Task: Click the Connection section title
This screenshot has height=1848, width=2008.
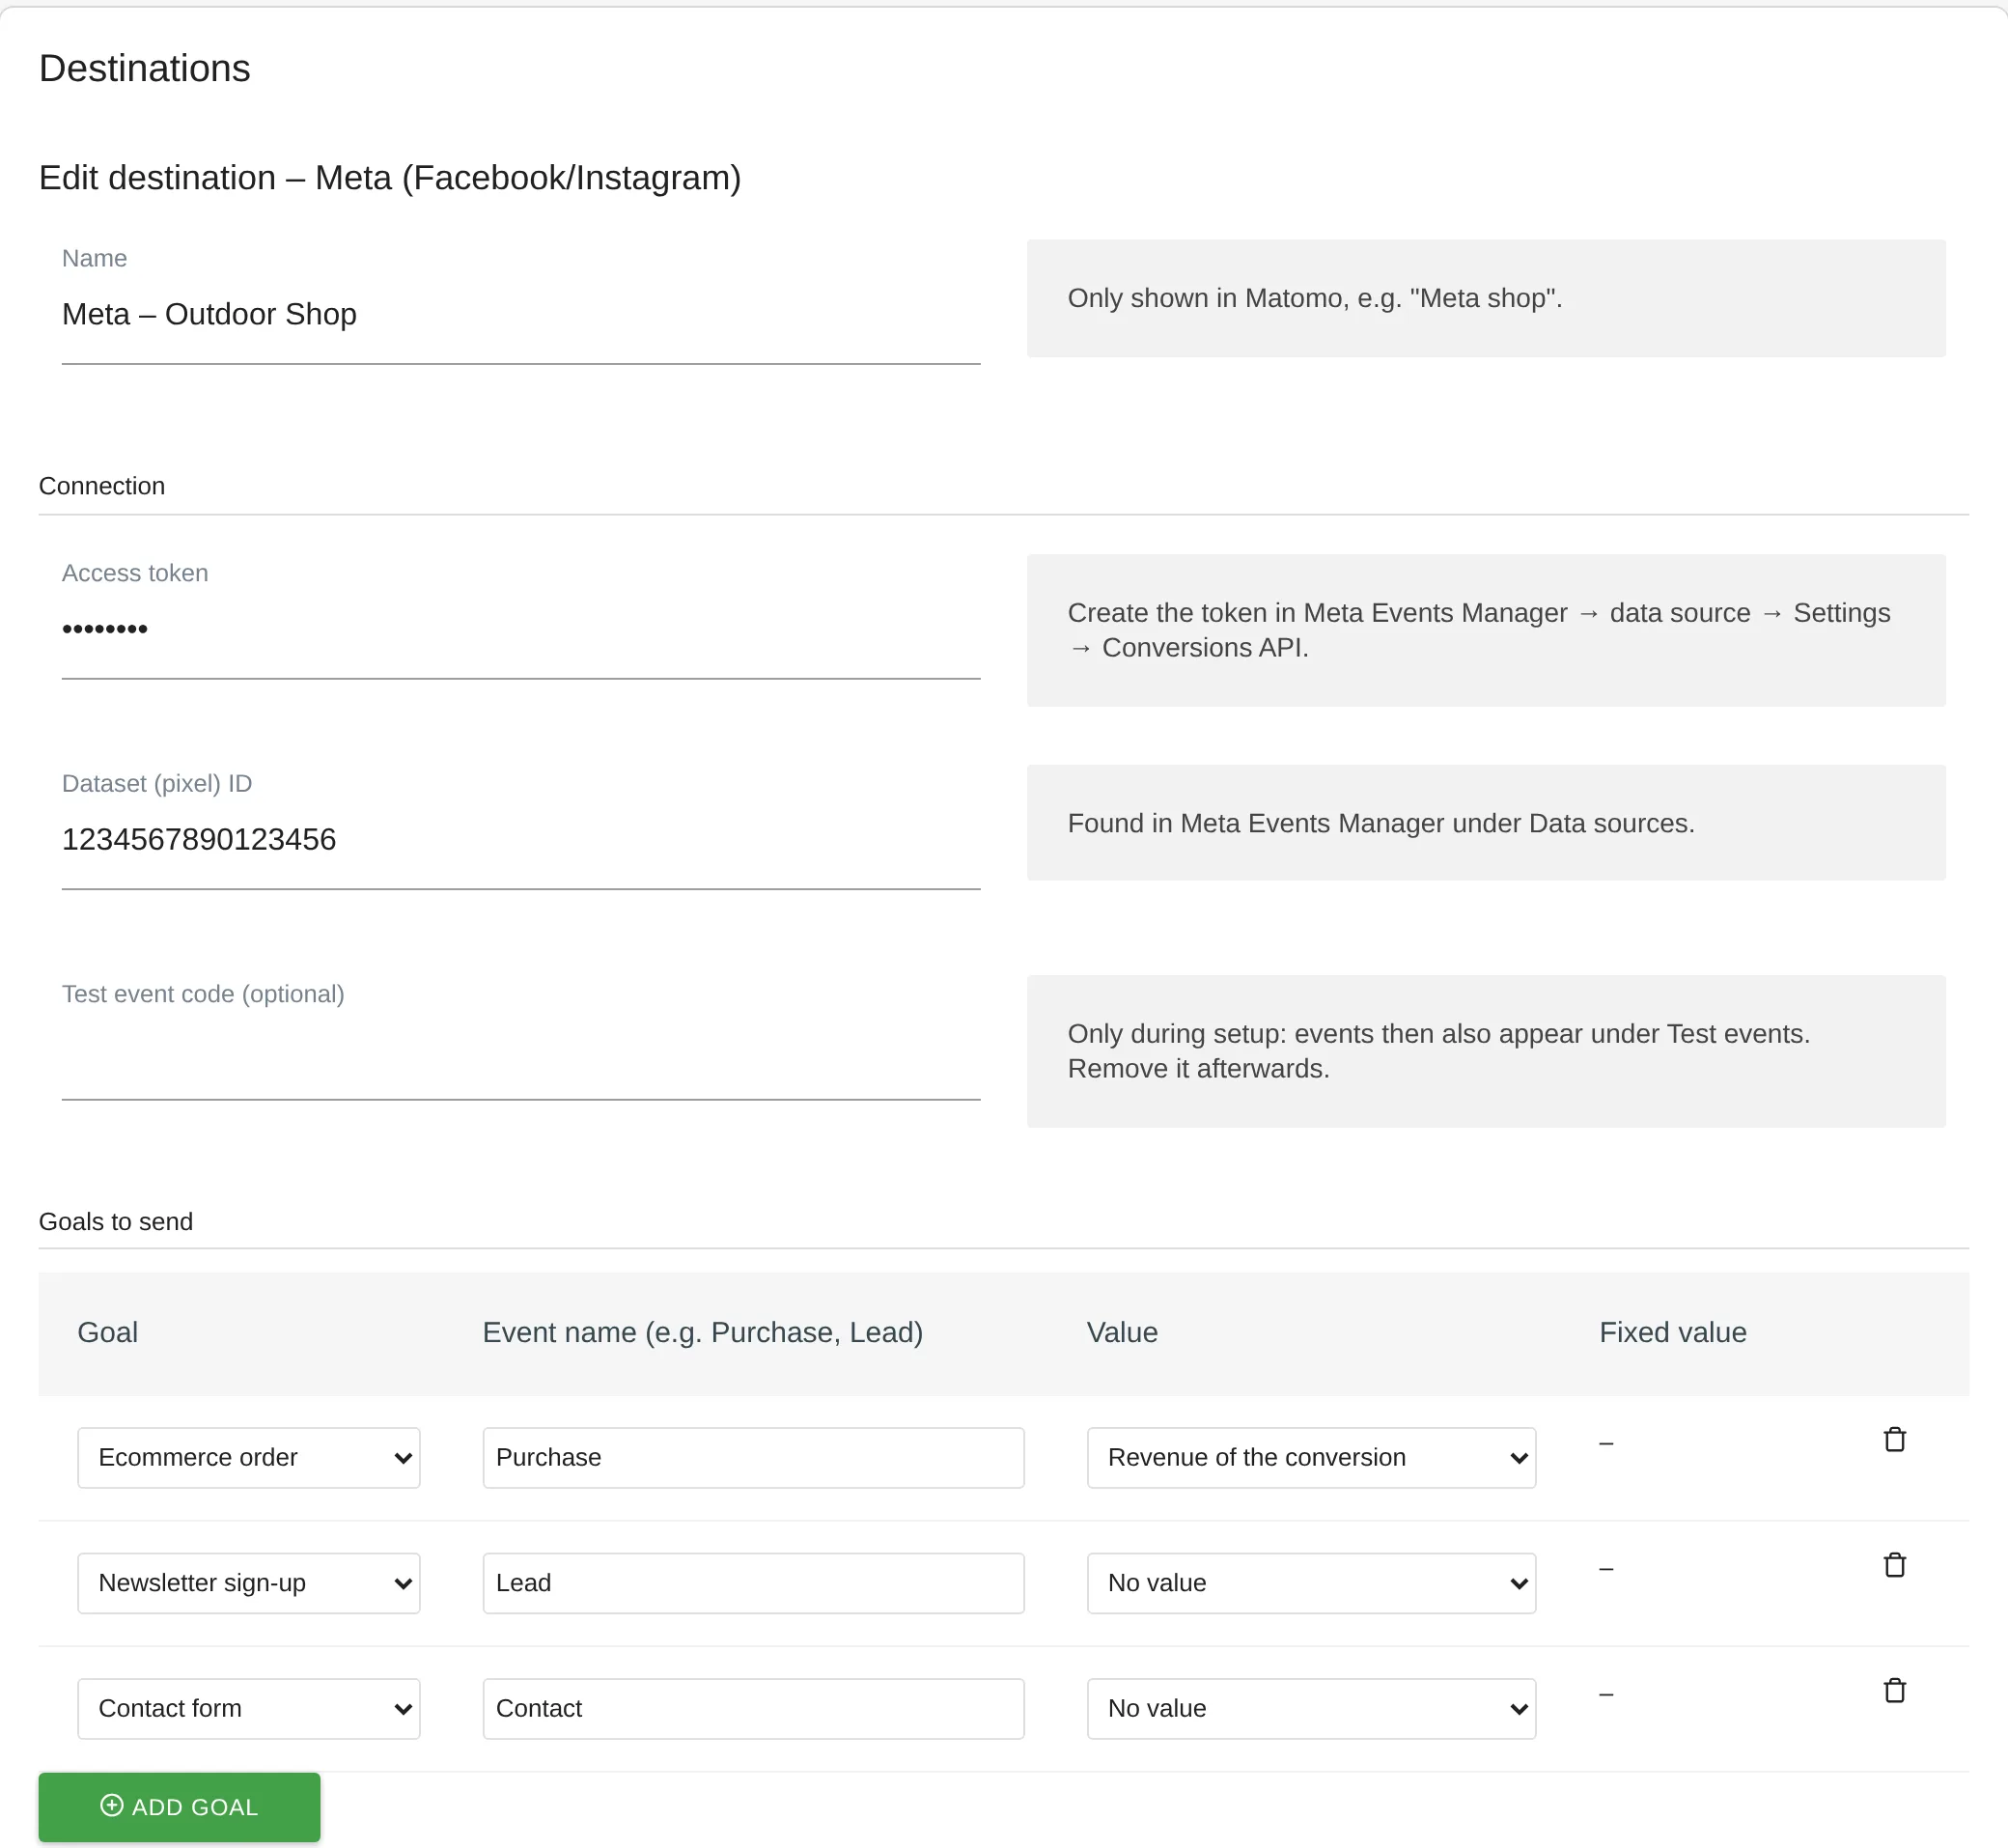Action: coord(102,486)
